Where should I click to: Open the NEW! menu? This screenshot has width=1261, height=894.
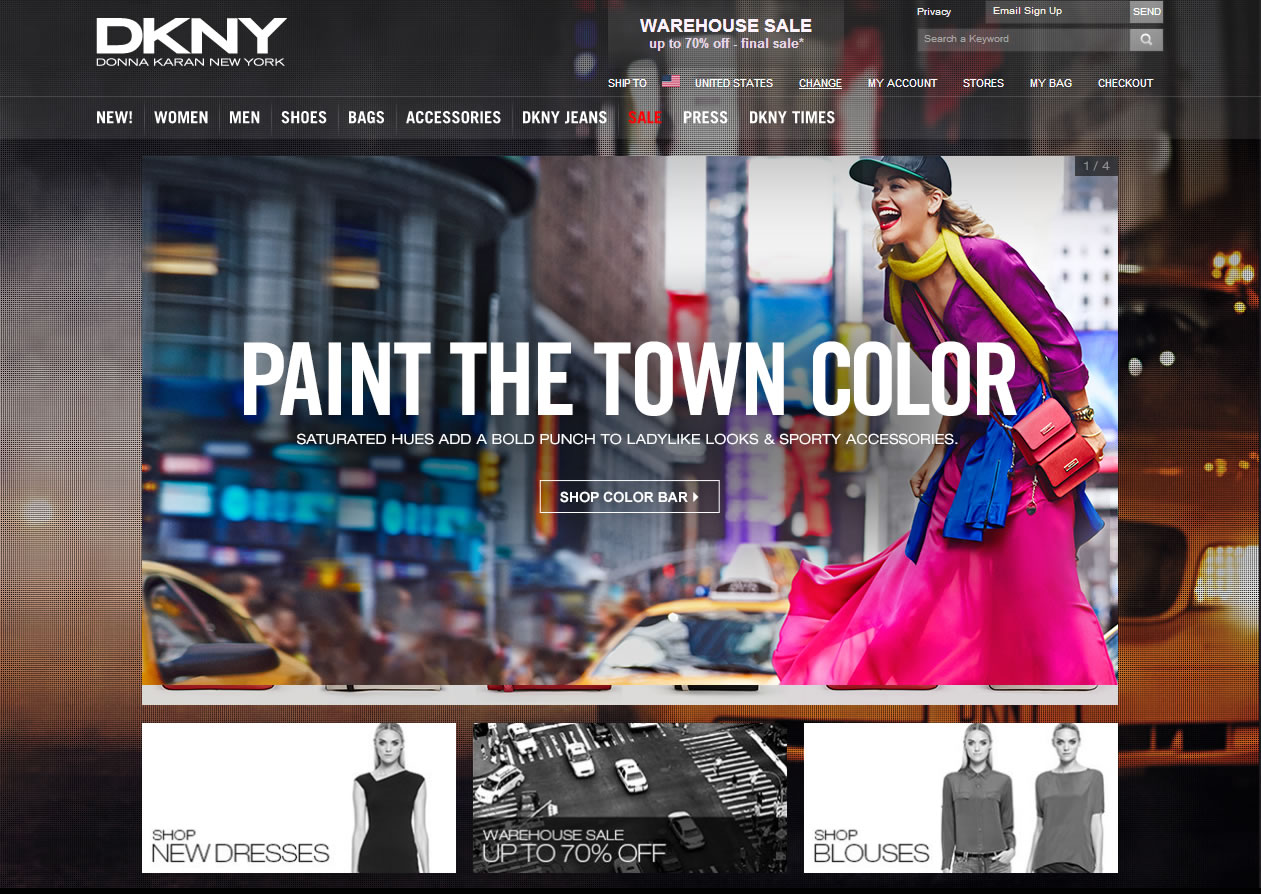point(115,117)
